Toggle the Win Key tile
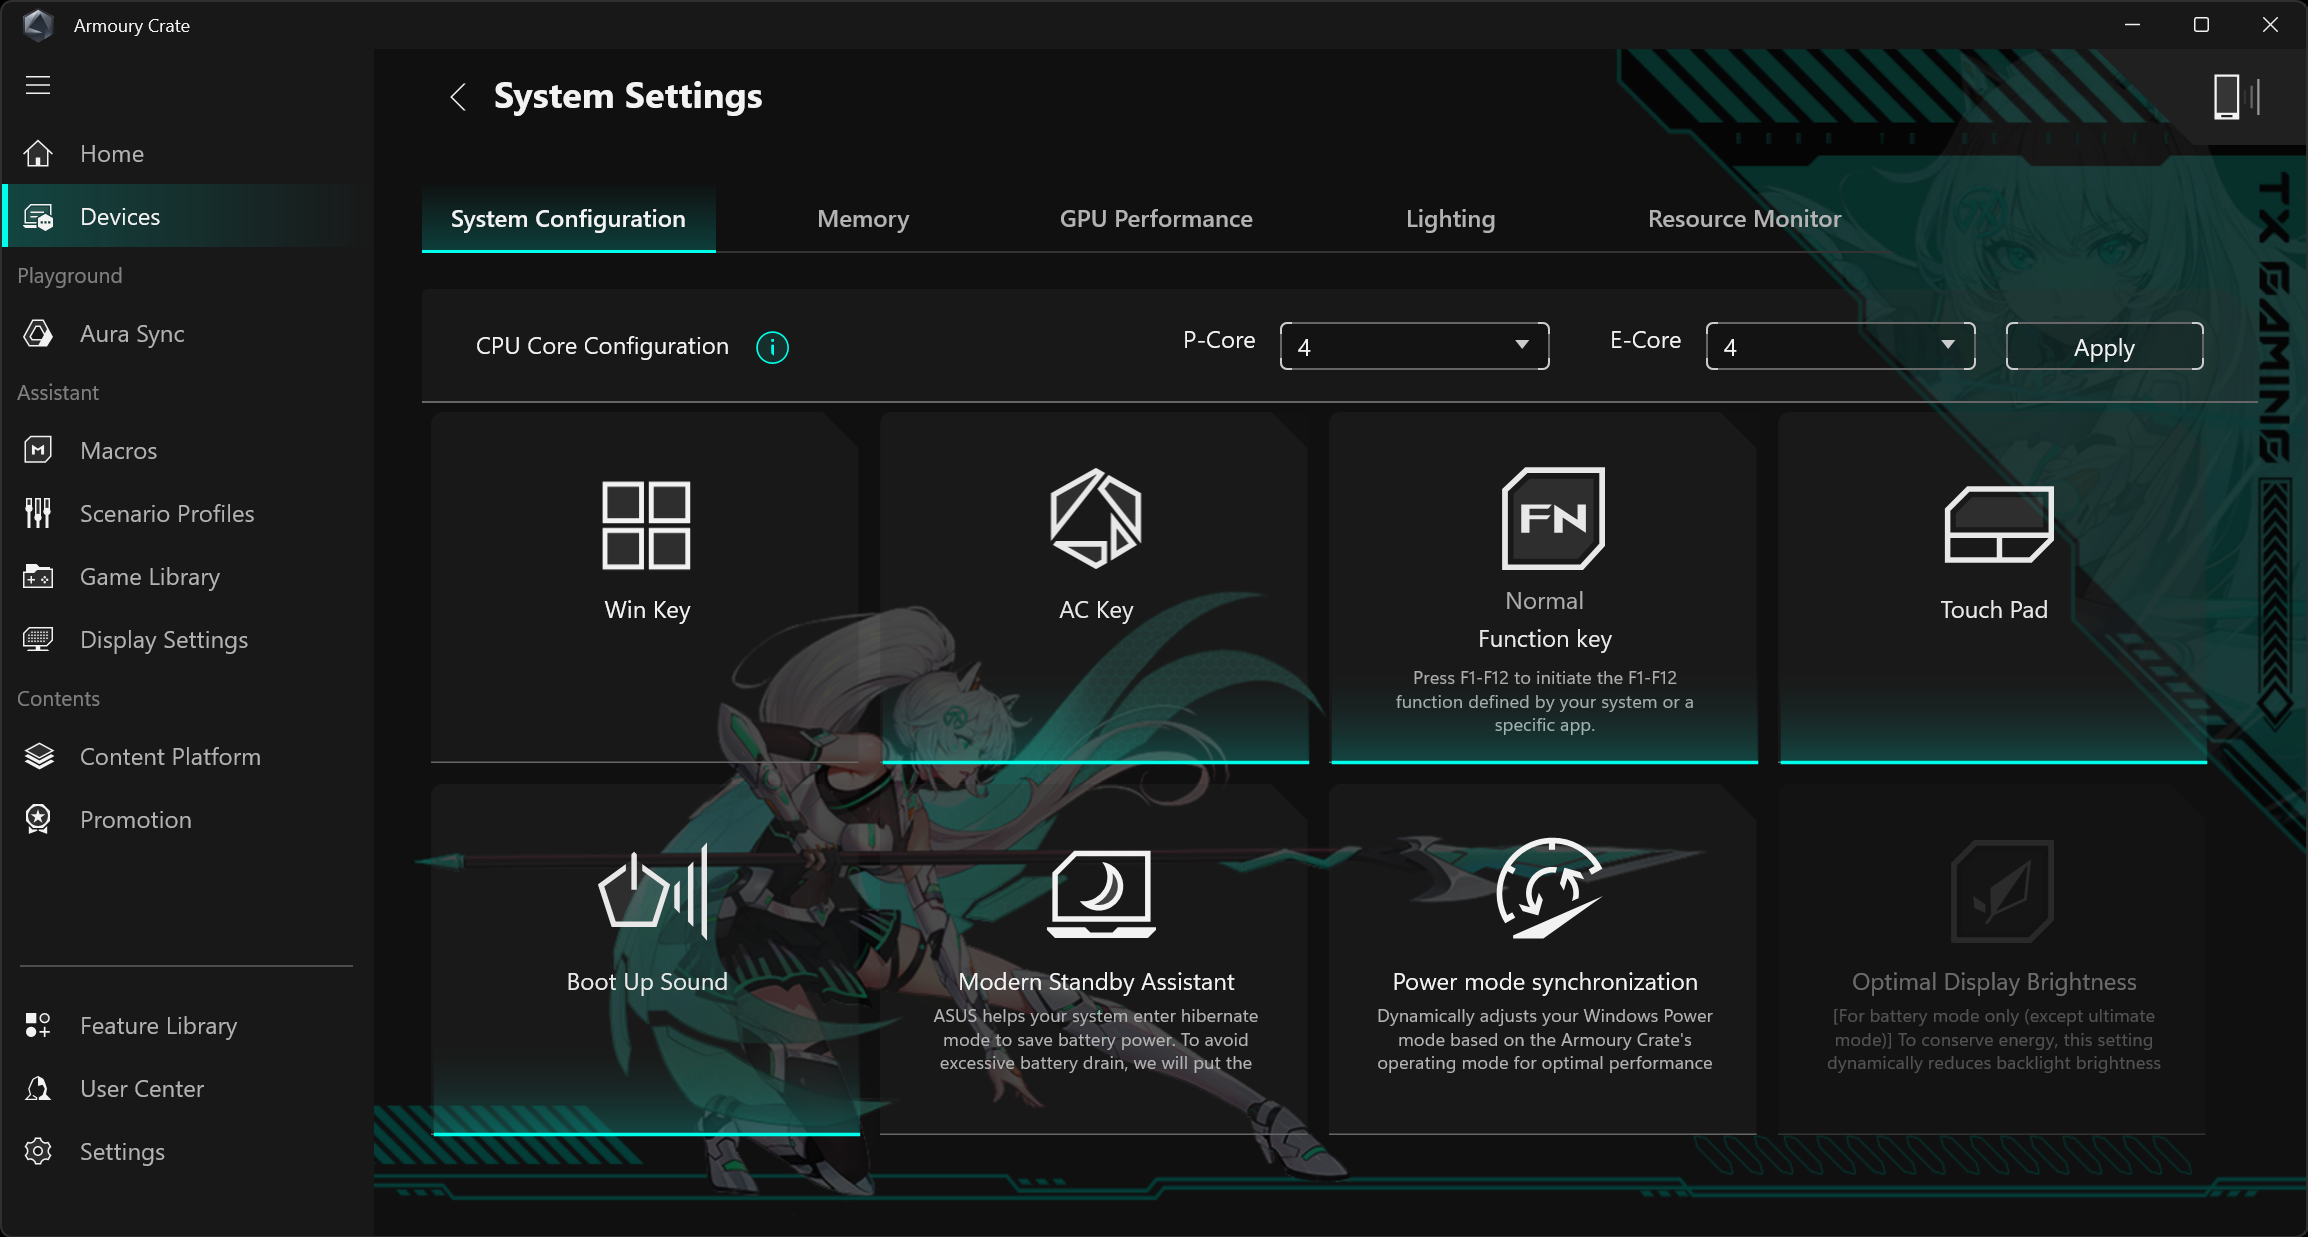Image resolution: width=2308 pixels, height=1237 pixels. (646, 587)
